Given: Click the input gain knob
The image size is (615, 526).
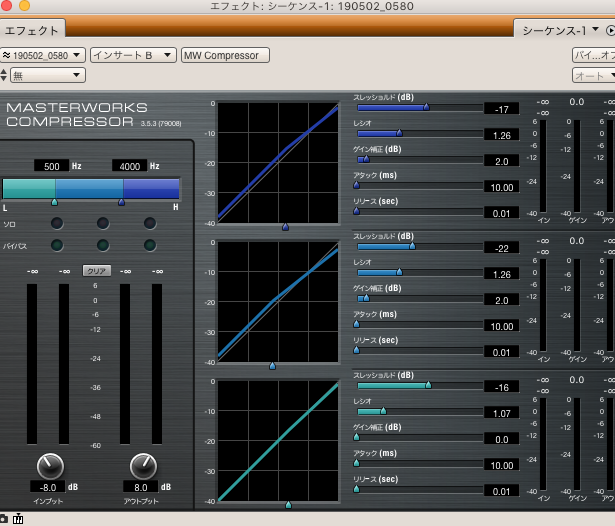Looking at the screenshot, I should click(x=50, y=466).
